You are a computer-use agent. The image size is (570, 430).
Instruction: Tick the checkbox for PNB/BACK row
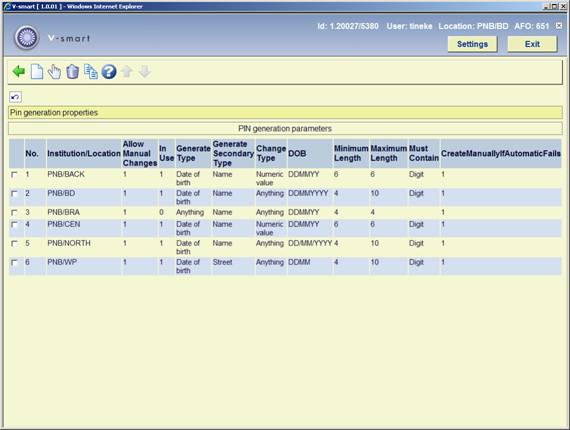pyautogui.click(x=14, y=175)
